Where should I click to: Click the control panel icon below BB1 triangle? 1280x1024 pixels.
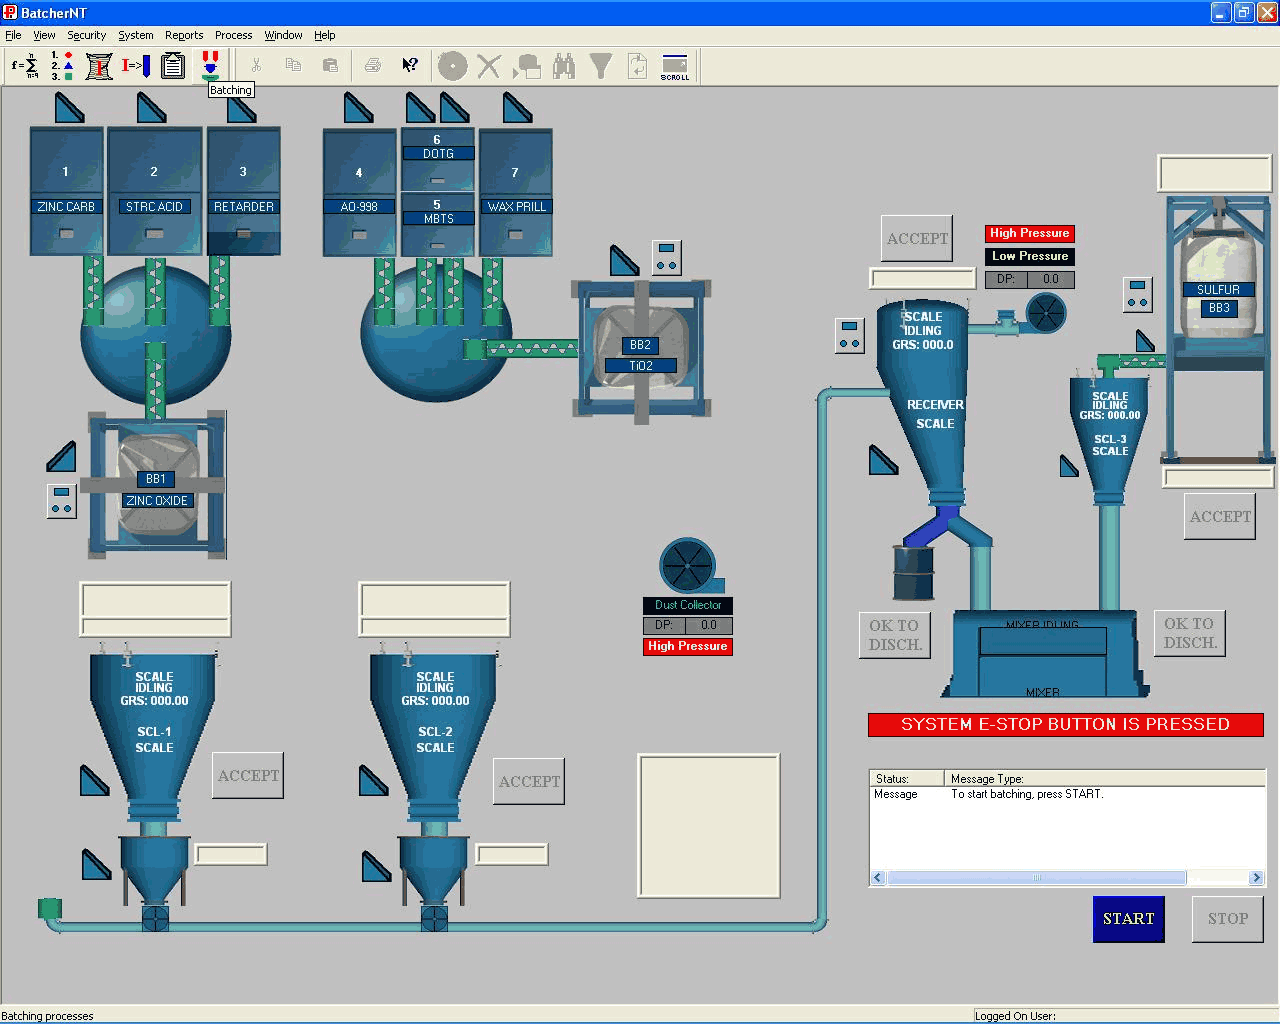[x=62, y=501]
